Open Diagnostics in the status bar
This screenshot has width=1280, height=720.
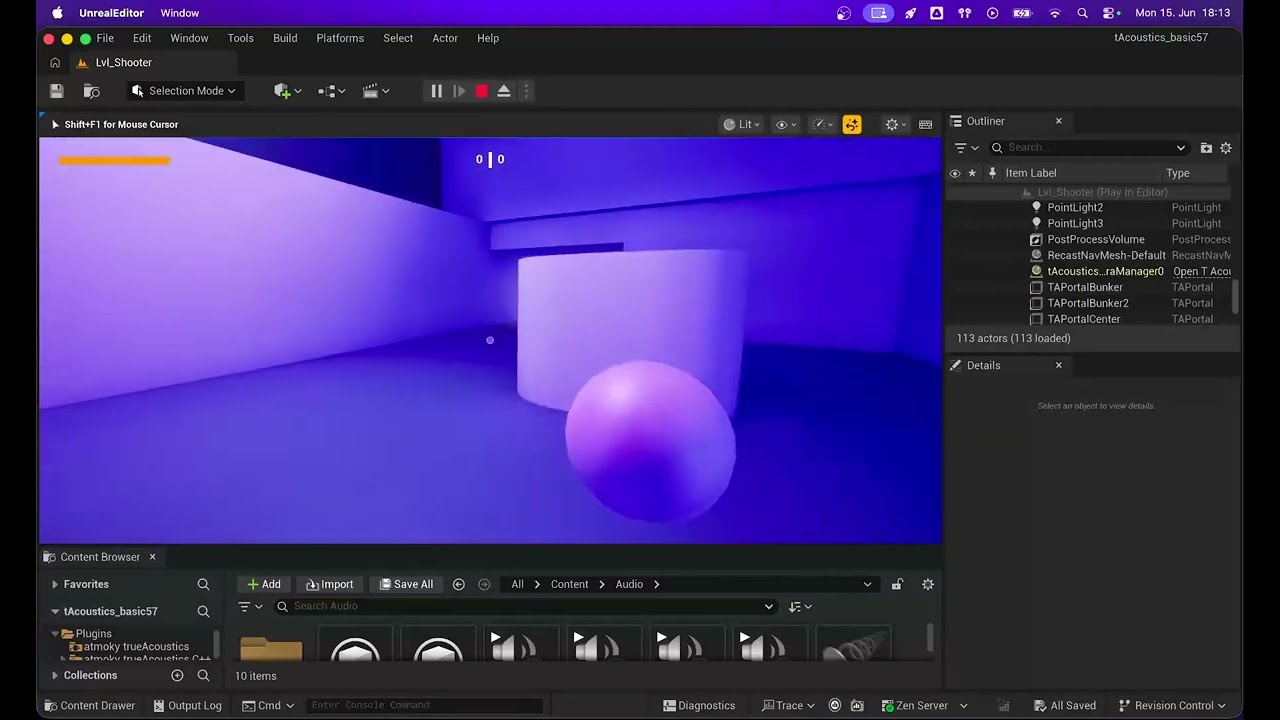click(x=699, y=705)
